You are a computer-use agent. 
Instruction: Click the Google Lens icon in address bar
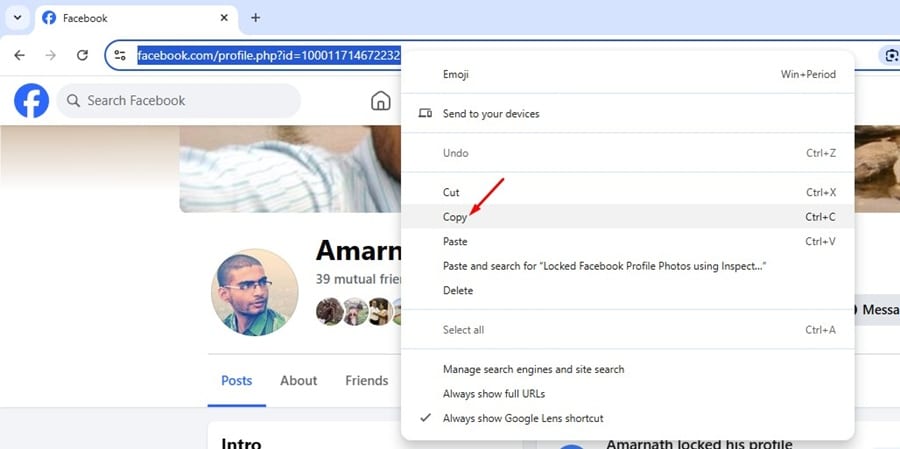[x=891, y=55]
